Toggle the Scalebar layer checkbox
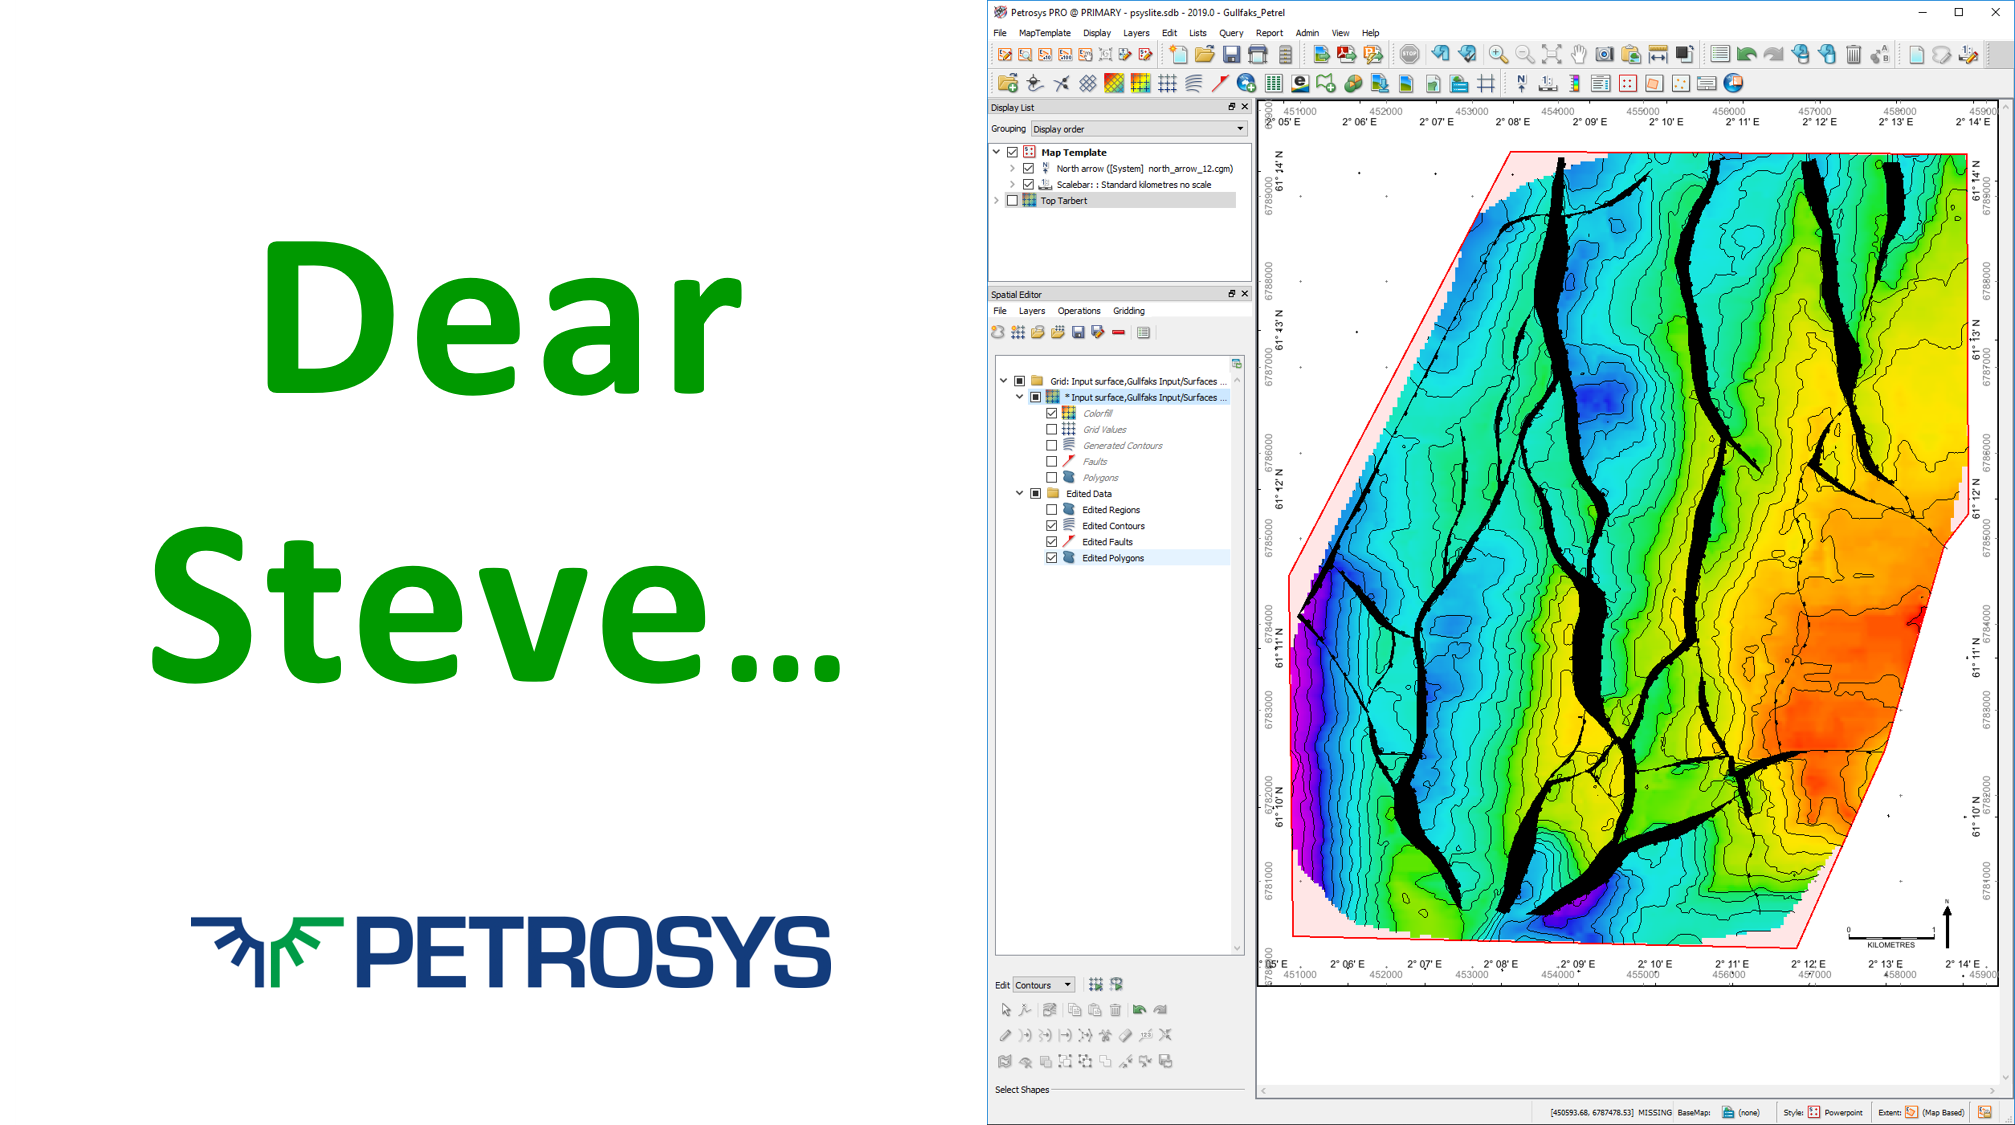2015x1125 pixels. point(1029,184)
